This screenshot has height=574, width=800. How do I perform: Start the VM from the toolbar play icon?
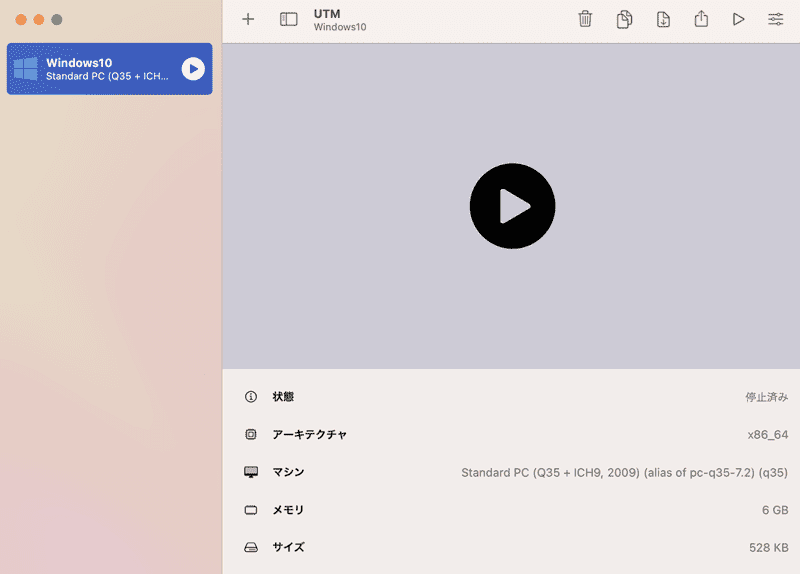click(x=738, y=19)
